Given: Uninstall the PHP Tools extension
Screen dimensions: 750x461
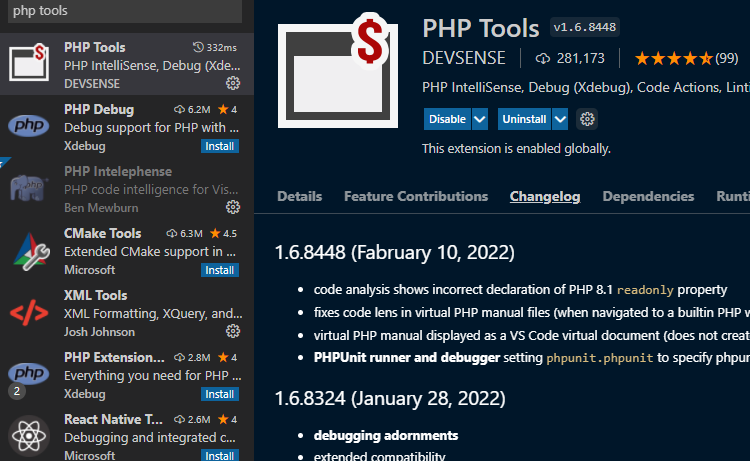Looking at the screenshot, I should pos(524,119).
